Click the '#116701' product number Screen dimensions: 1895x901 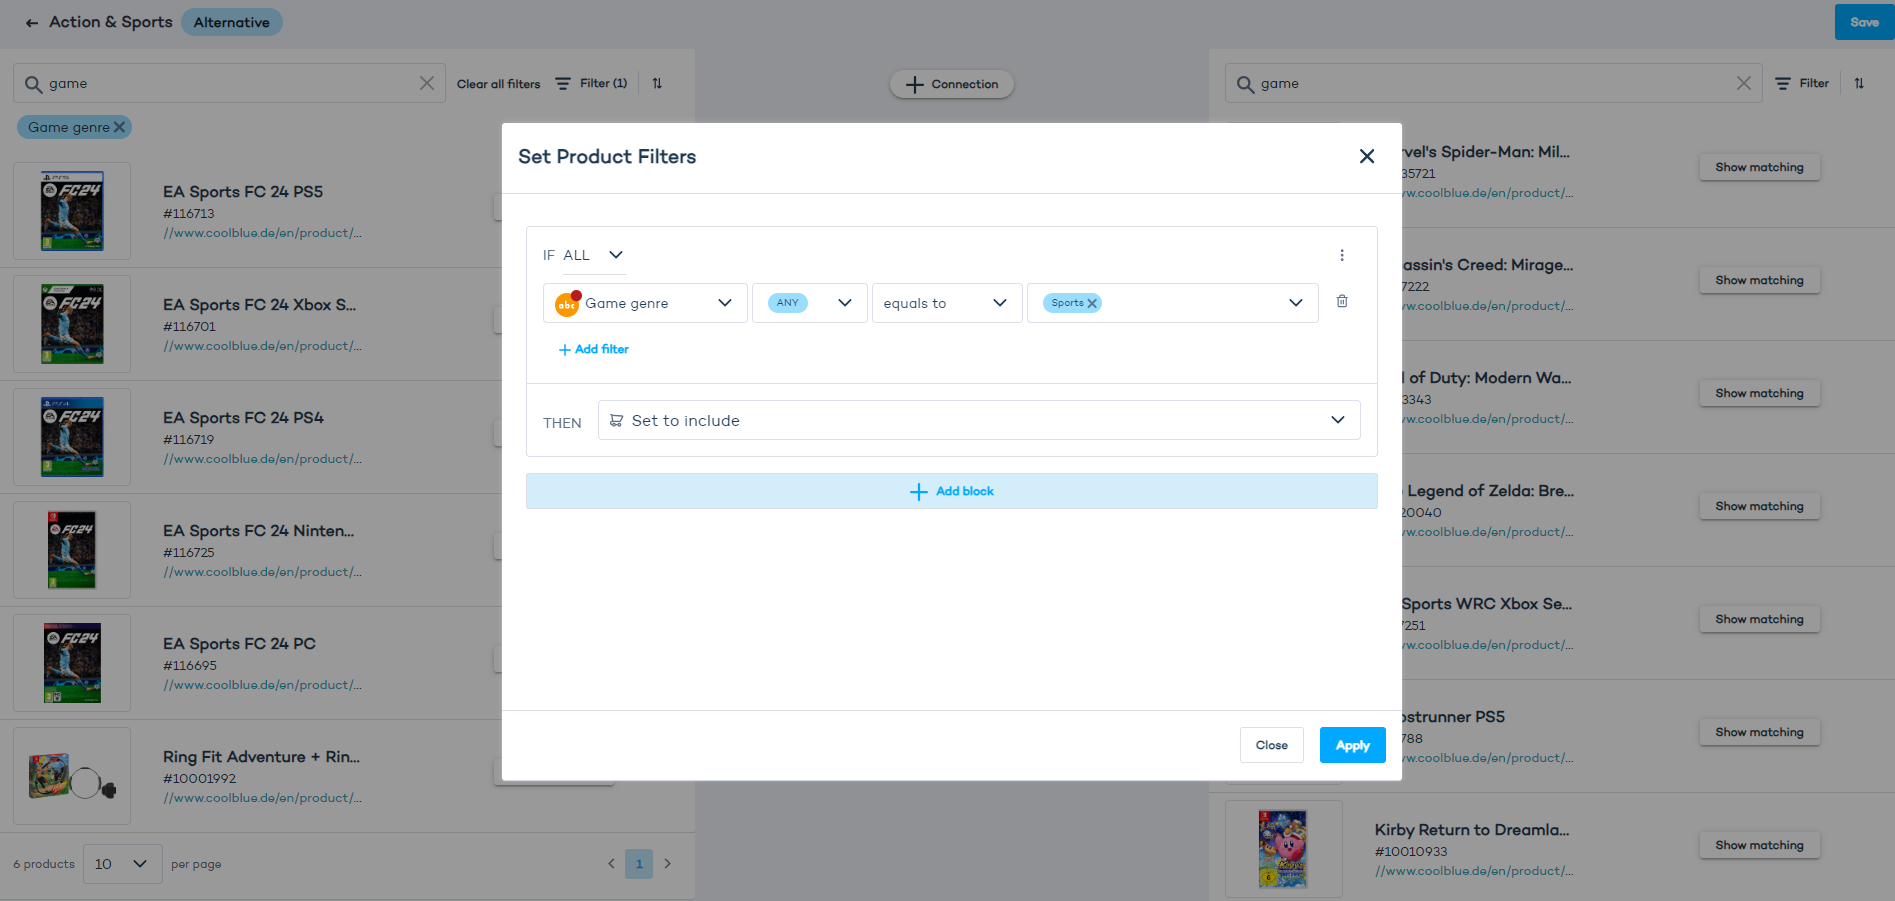pyautogui.click(x=190, y=327)
